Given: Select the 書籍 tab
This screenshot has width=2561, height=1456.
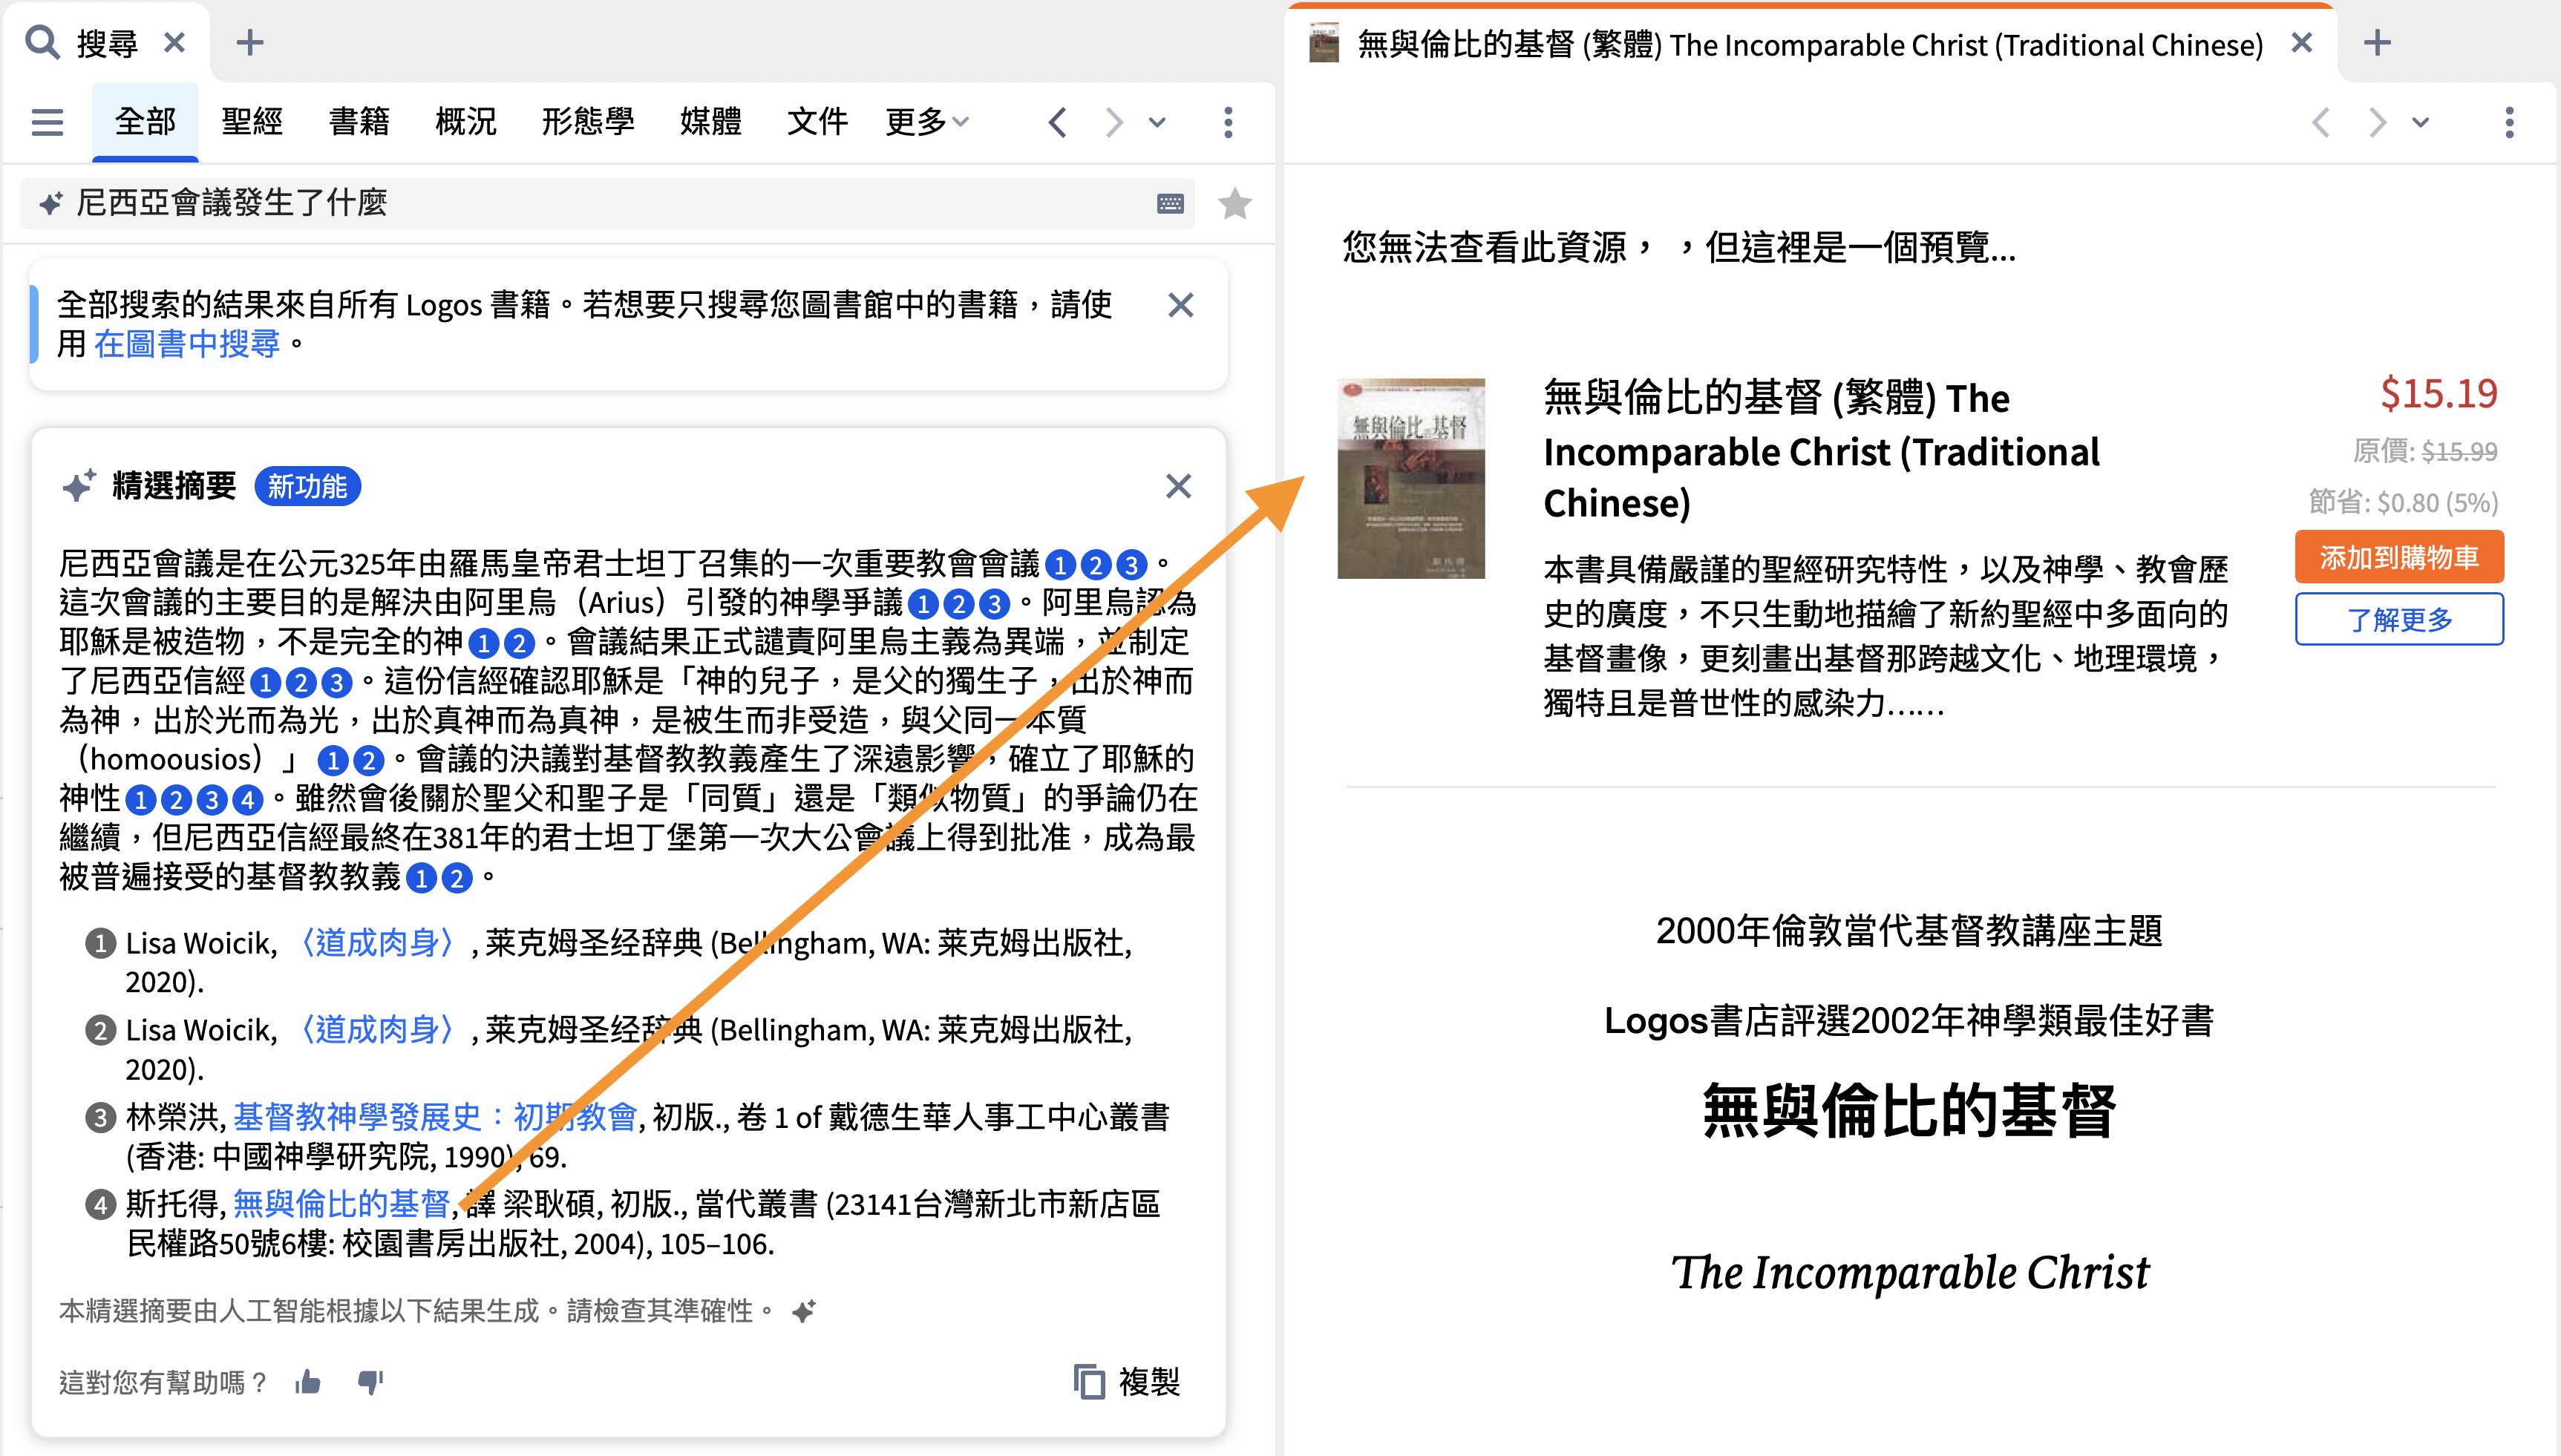Looking at the screenshot, I should 359,122.
